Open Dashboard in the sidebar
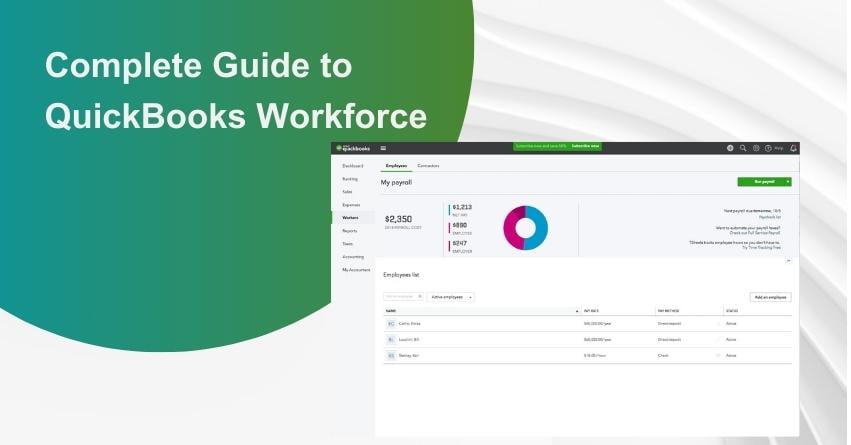The image size is (851, 445). [353, 166]
